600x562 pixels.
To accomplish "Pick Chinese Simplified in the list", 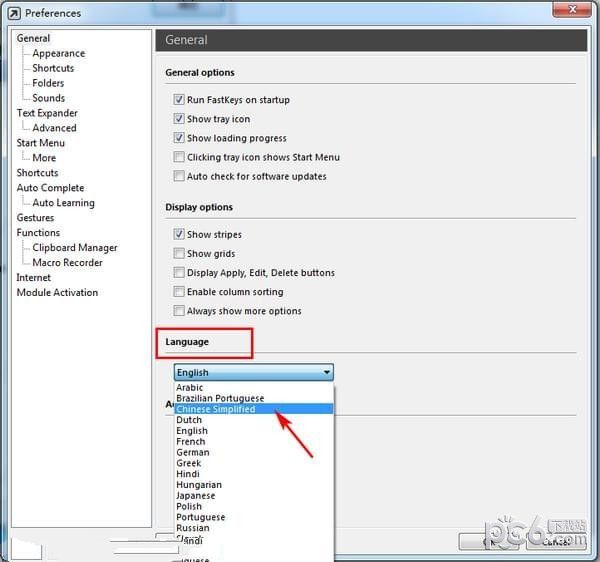I will (254, 409).
